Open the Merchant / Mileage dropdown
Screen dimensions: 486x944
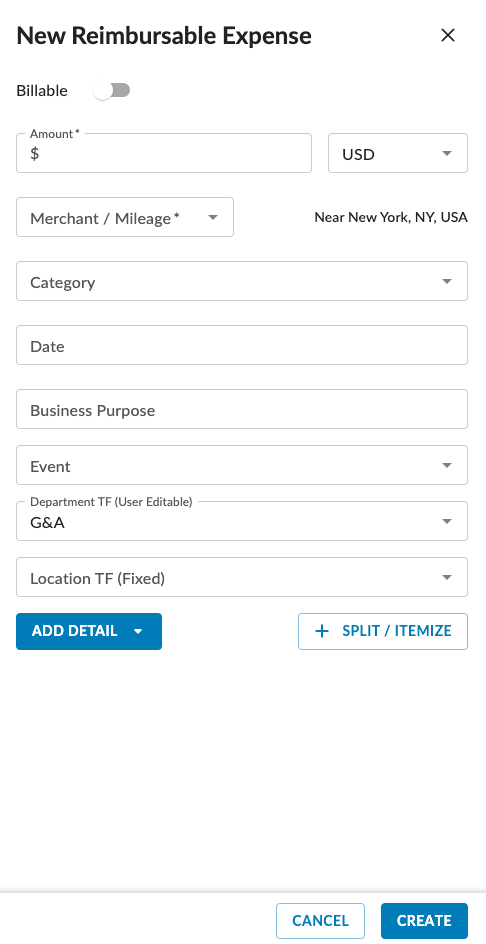tap(125, 217)
